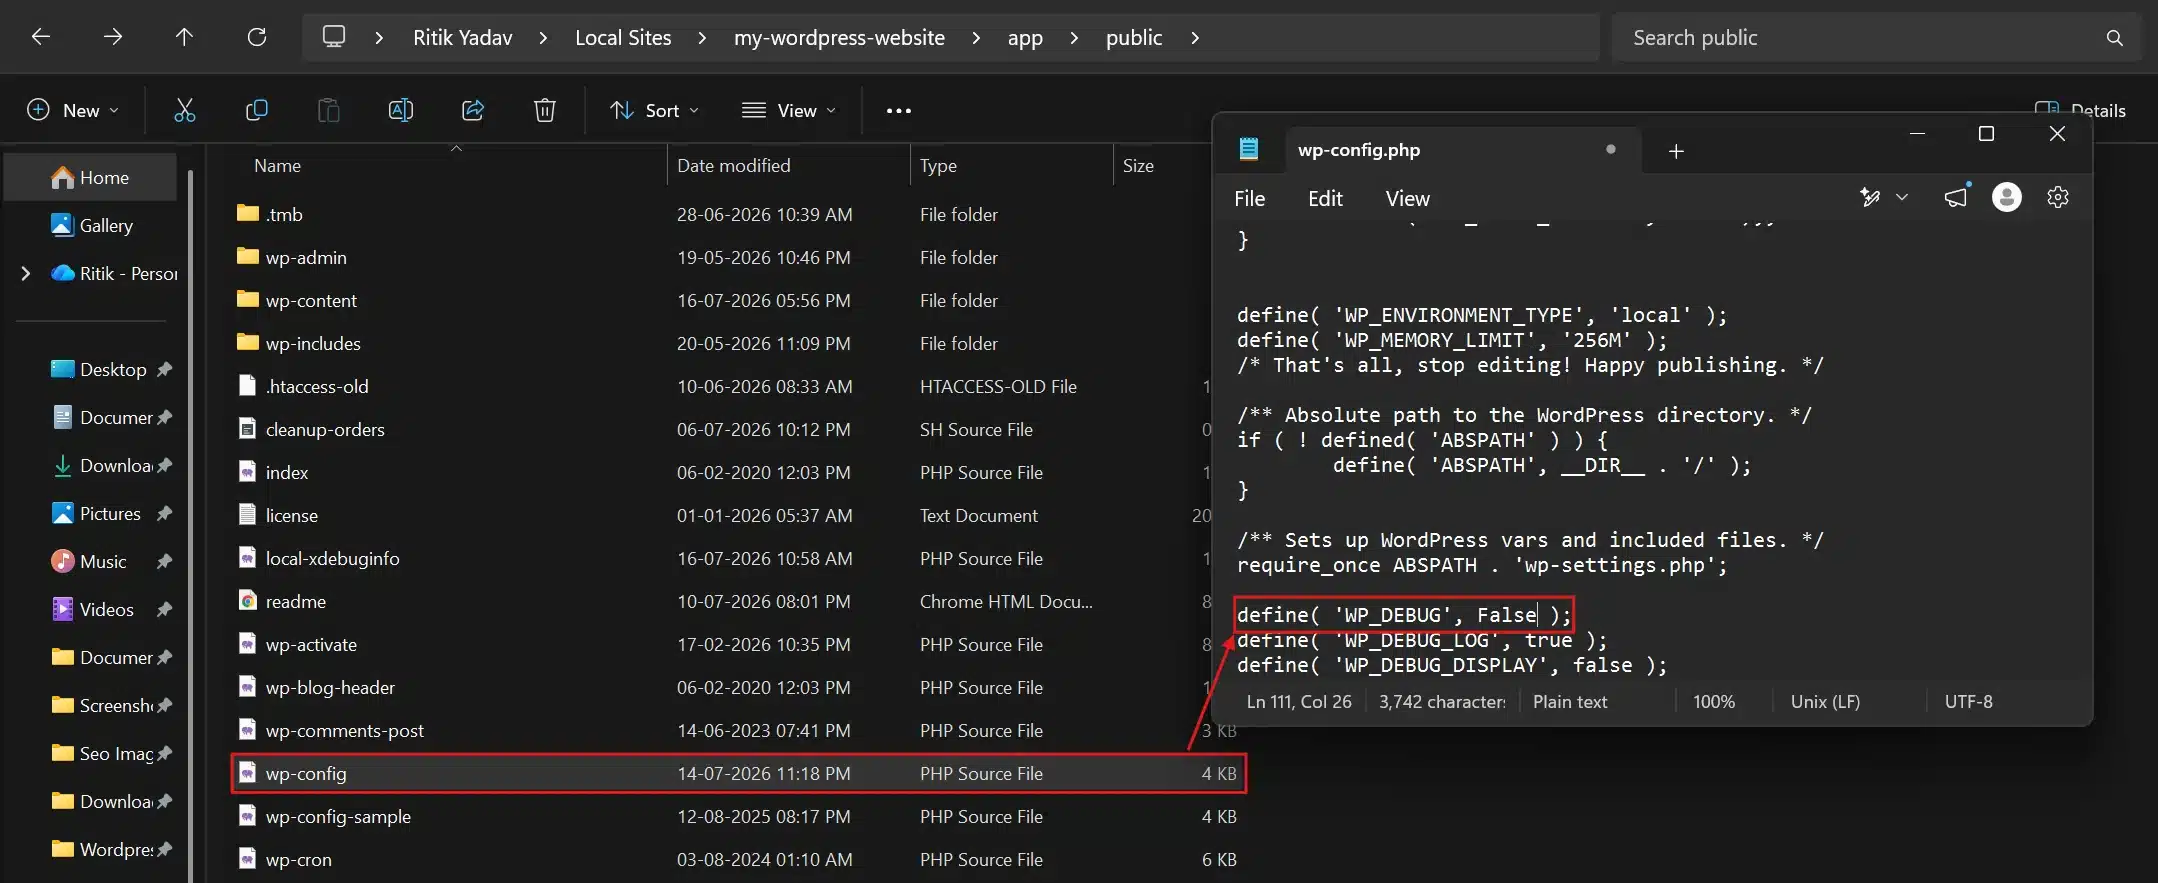Click Ln 111, Col 26 in status bar
This screenshot has width=2158, height=883.
1299,702
